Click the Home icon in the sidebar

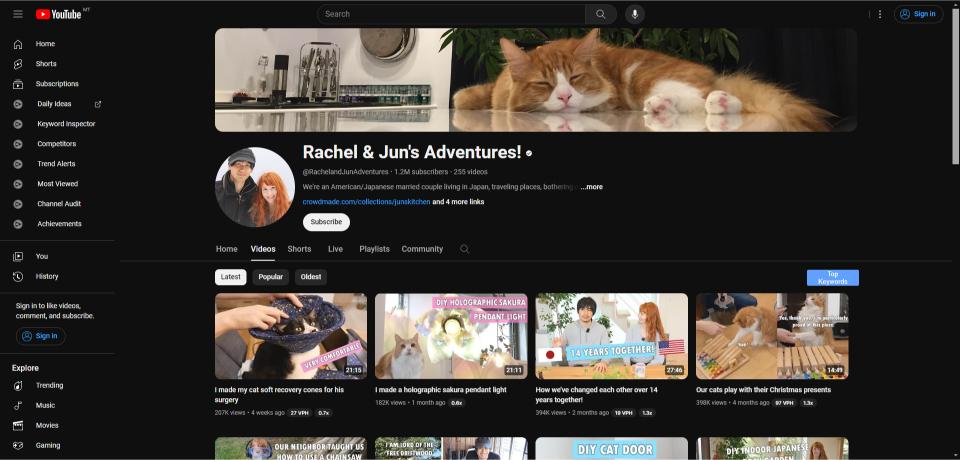pyautogui.click(x=18, y=44)
